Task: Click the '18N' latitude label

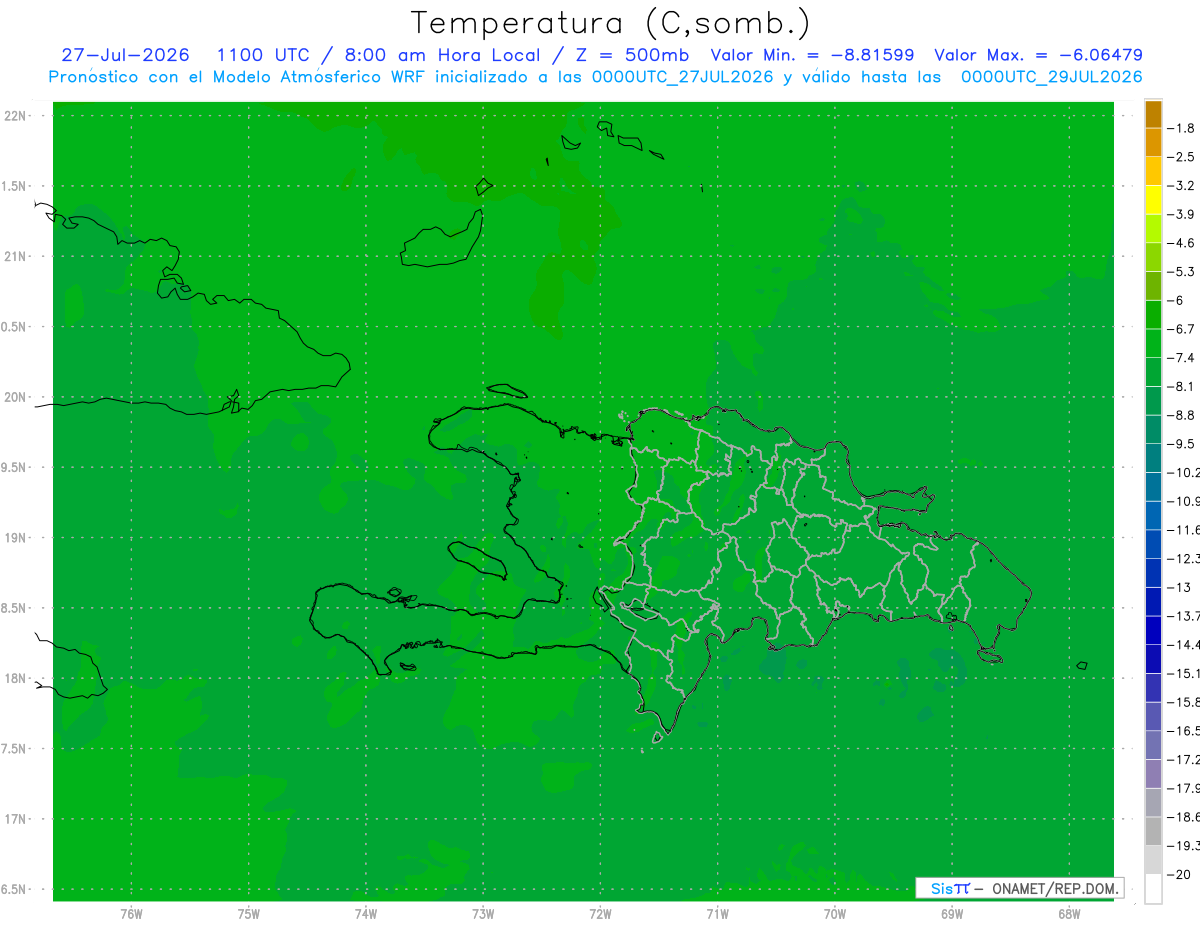Action: (16, 678)
